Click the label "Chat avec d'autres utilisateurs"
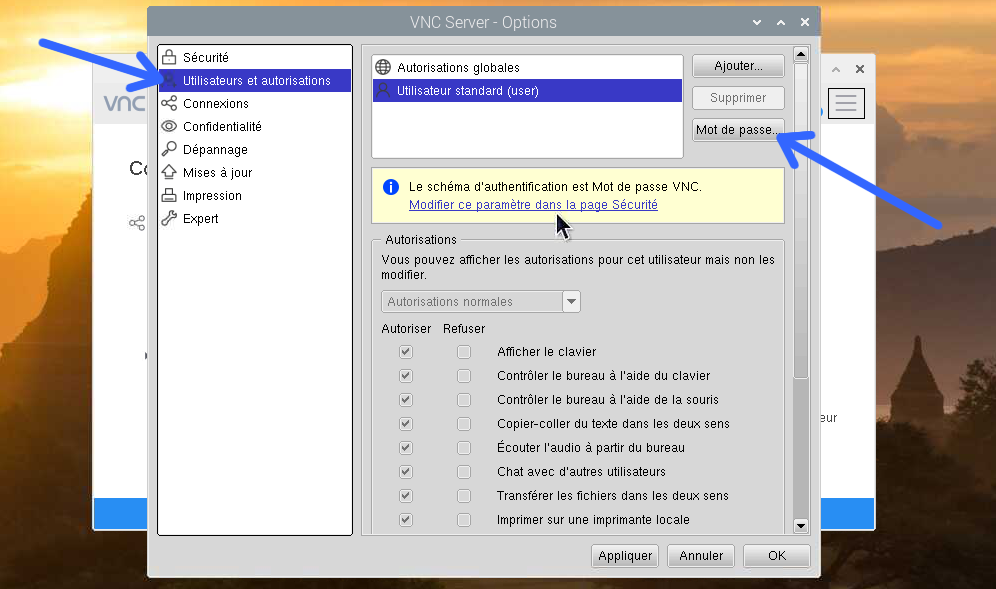 (581, 472)
